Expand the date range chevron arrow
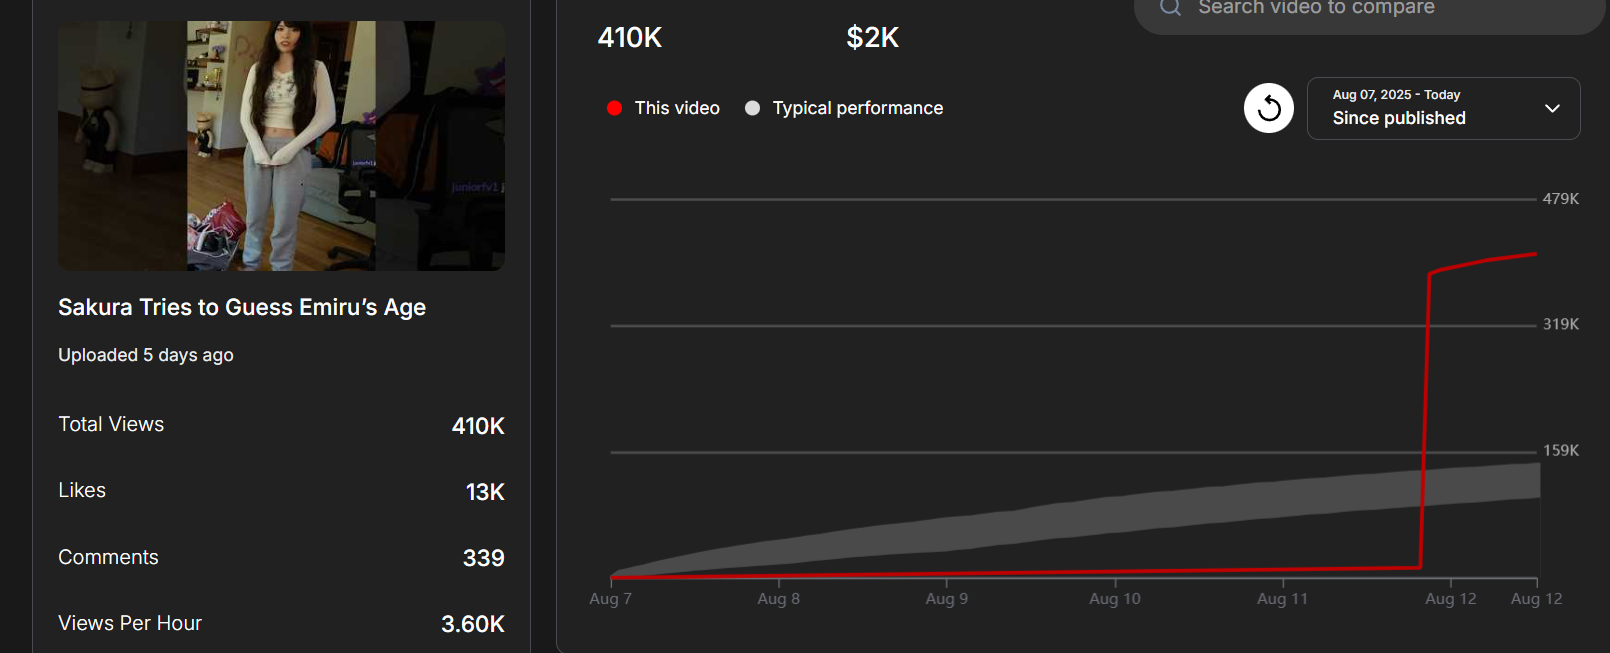The width and height of the screenshot is (1610, 653). [x=1552, y=108]
